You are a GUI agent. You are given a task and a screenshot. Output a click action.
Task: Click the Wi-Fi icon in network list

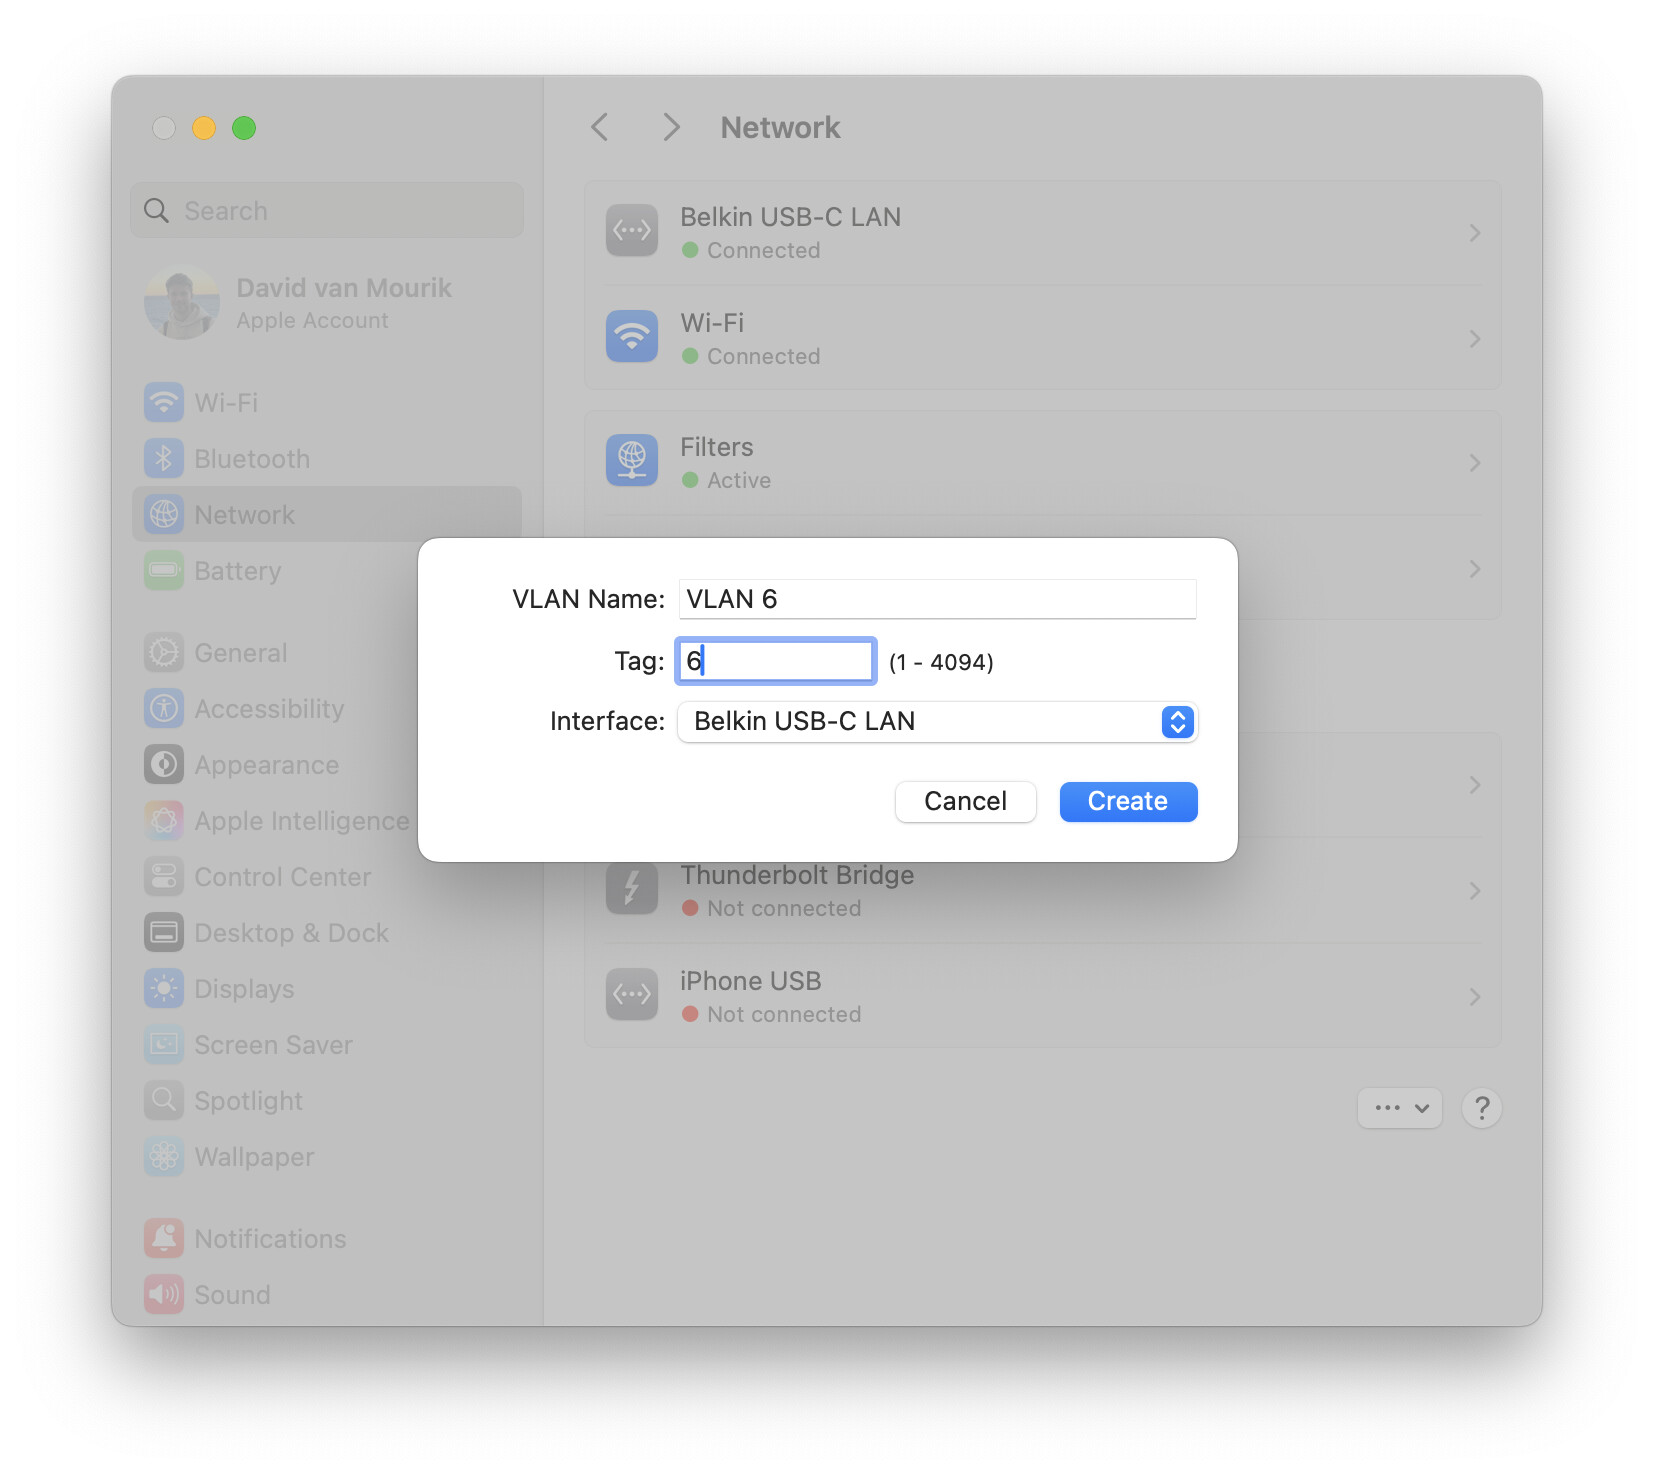631,337
